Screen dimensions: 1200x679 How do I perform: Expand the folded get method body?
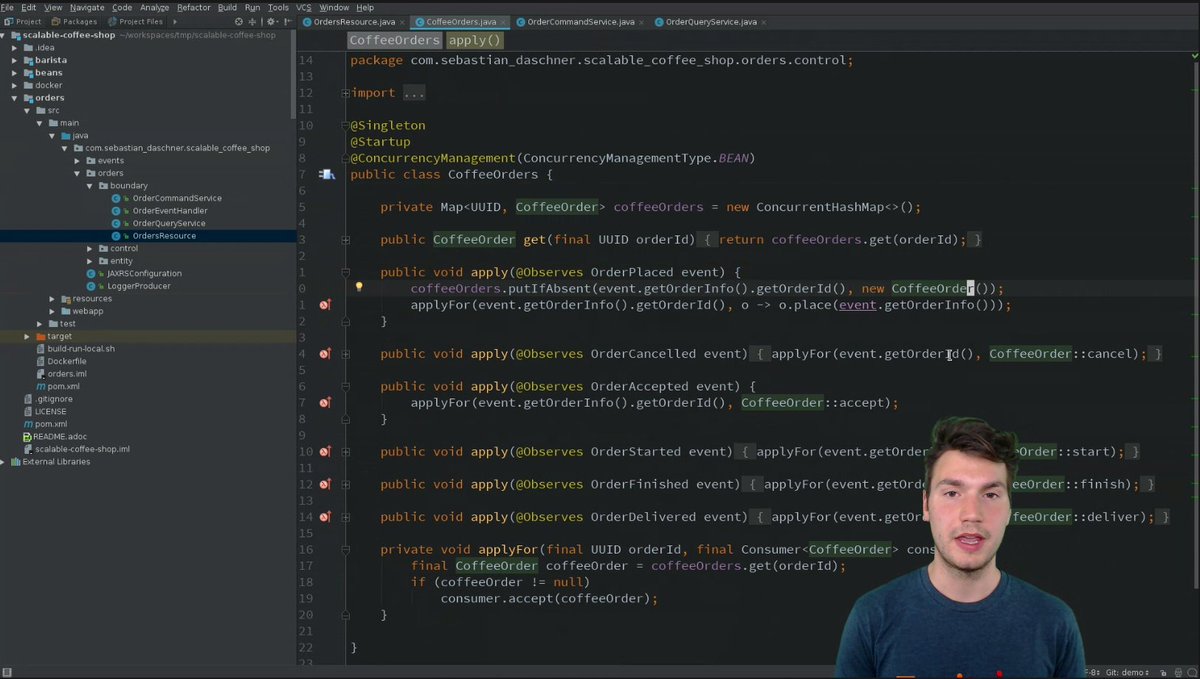[345, 240]
